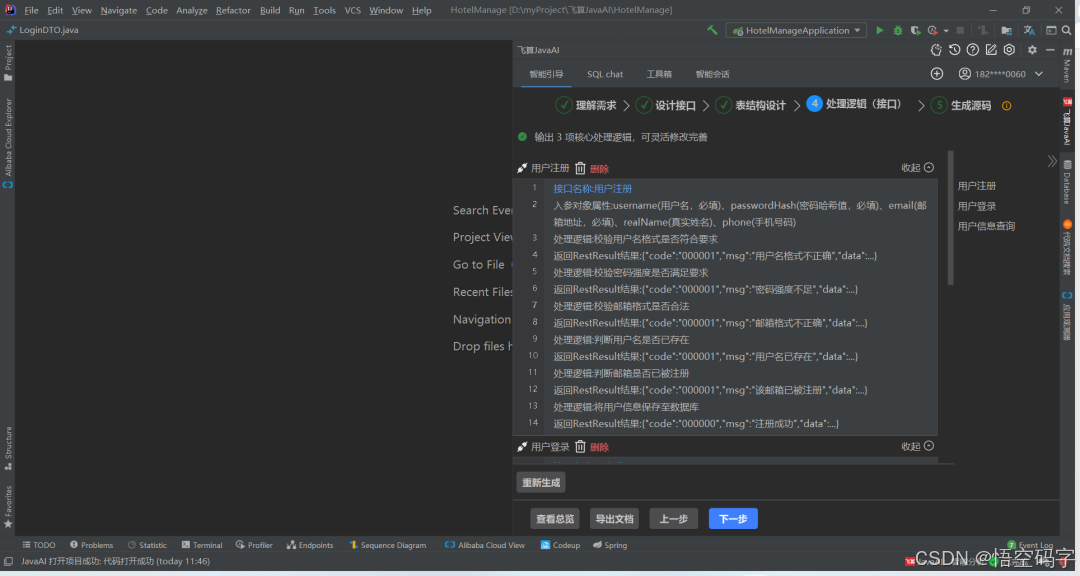The image size is (1080, 576).
Task: Click the 重新生成 button
Action: click(x=541, y=482)
